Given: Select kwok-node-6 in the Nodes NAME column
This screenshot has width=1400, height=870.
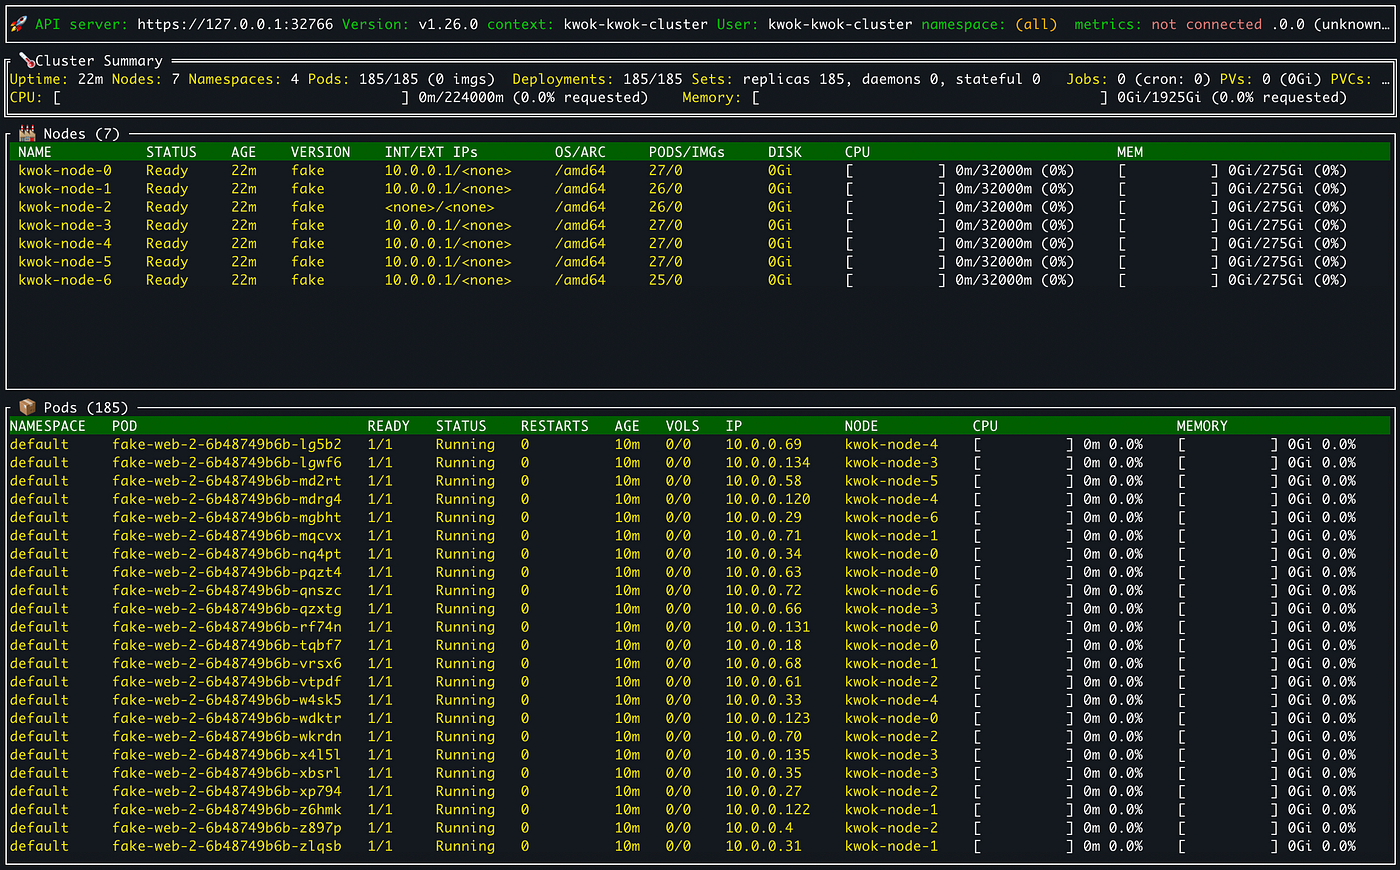Looking at the screenshot, I should click(65, 280).
